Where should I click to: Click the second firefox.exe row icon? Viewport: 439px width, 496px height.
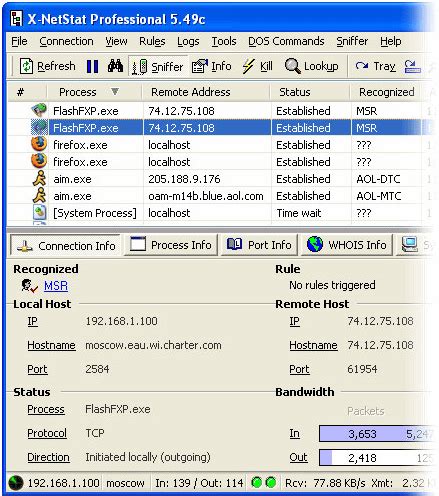point(39,161)
